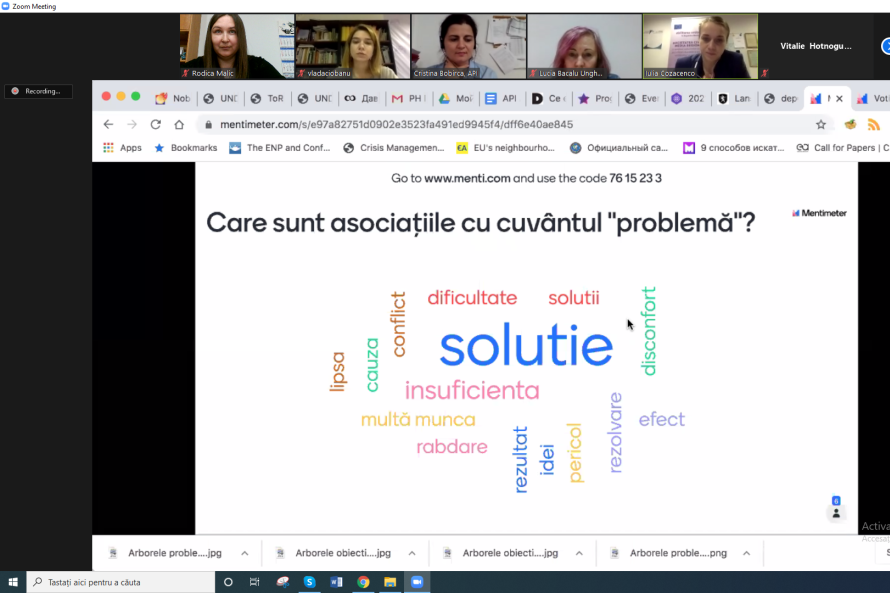Expand options for first Arborele obiecti....jpg download
Screen dimensions: 890x593
click(x=411, y=553)
